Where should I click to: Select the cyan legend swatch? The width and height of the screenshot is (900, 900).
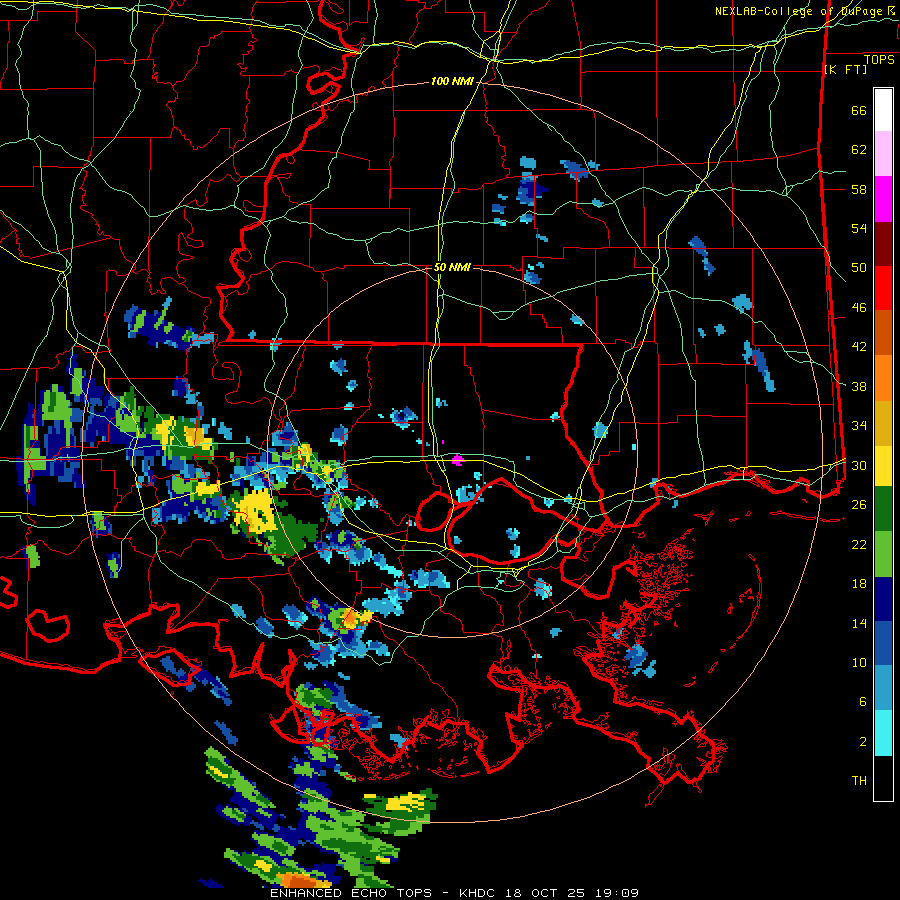(883, 733)
